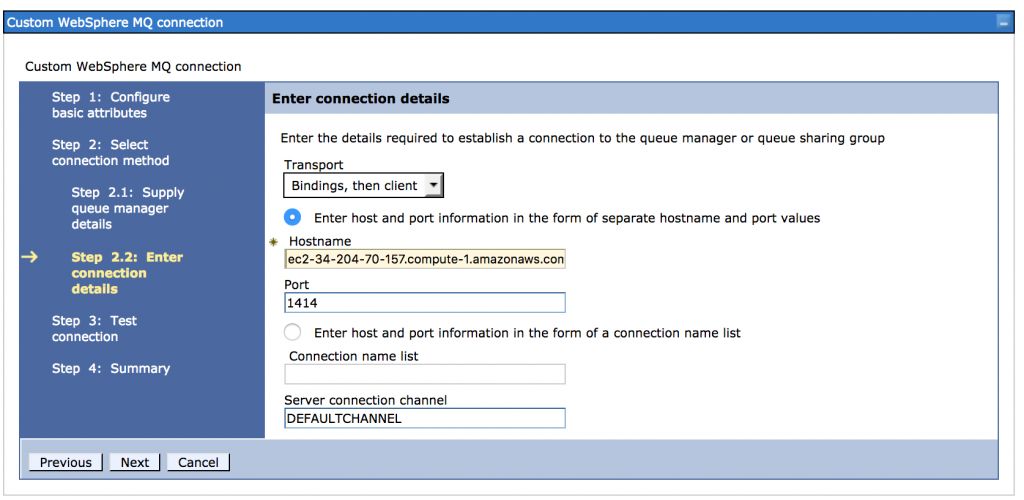
Task: Focus the Hostname input field
Action: pos(425,260)
